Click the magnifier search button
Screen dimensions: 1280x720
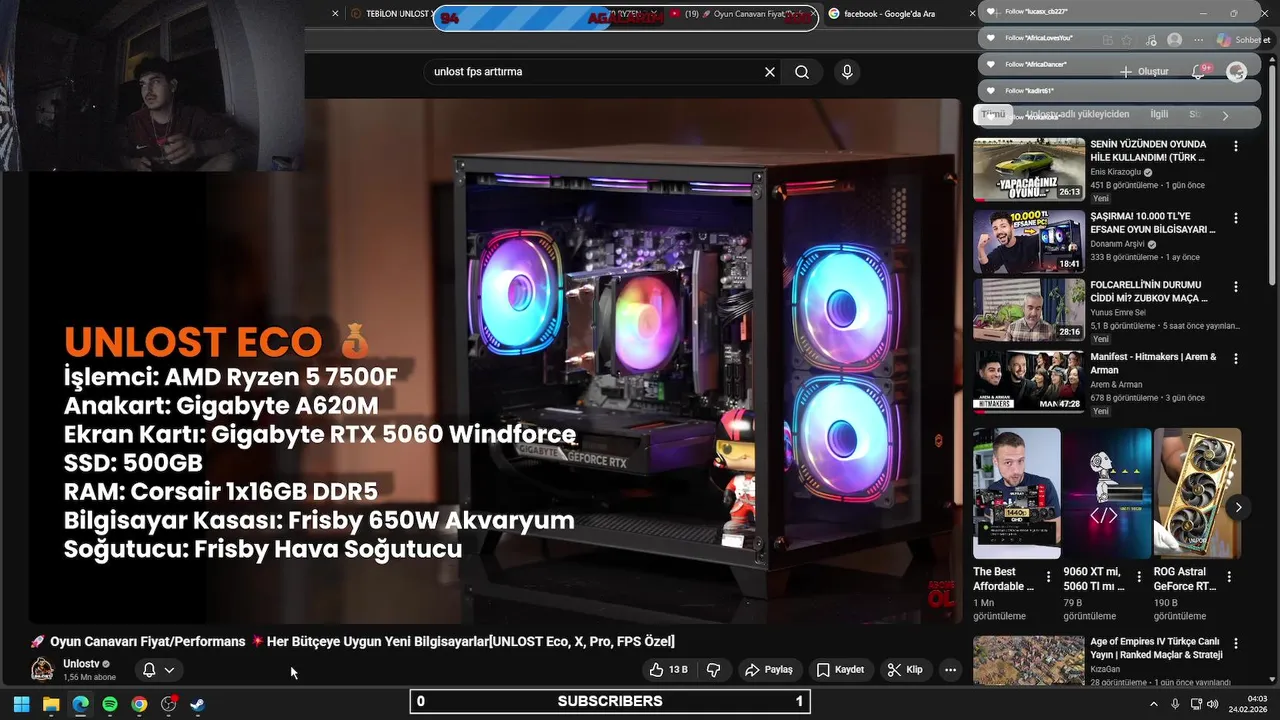click(x=802, y=72)
